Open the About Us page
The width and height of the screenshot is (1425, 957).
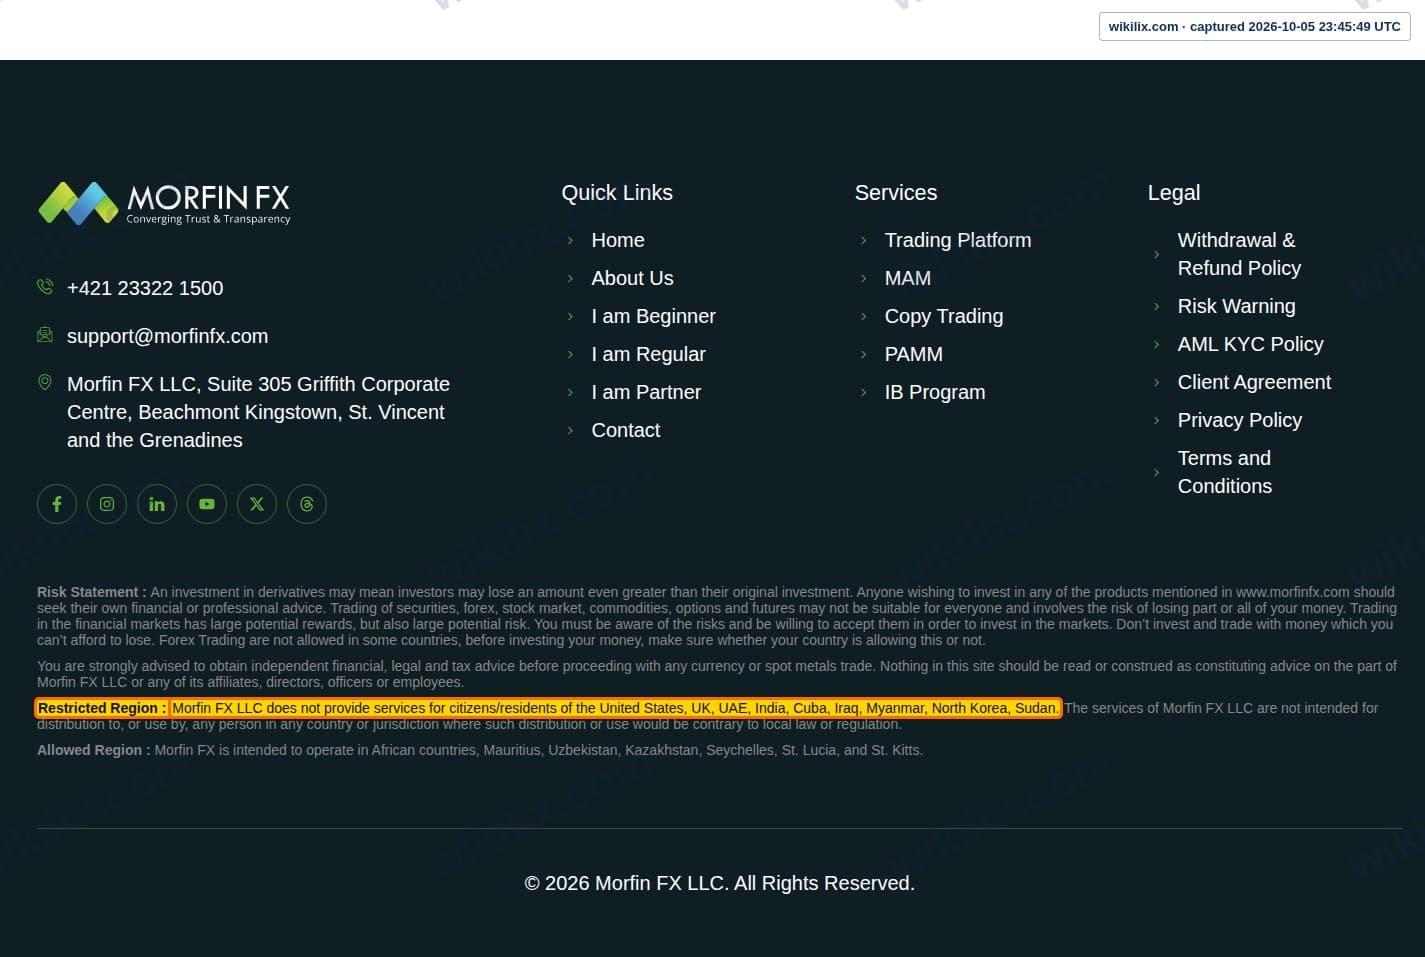coord(632,278)
